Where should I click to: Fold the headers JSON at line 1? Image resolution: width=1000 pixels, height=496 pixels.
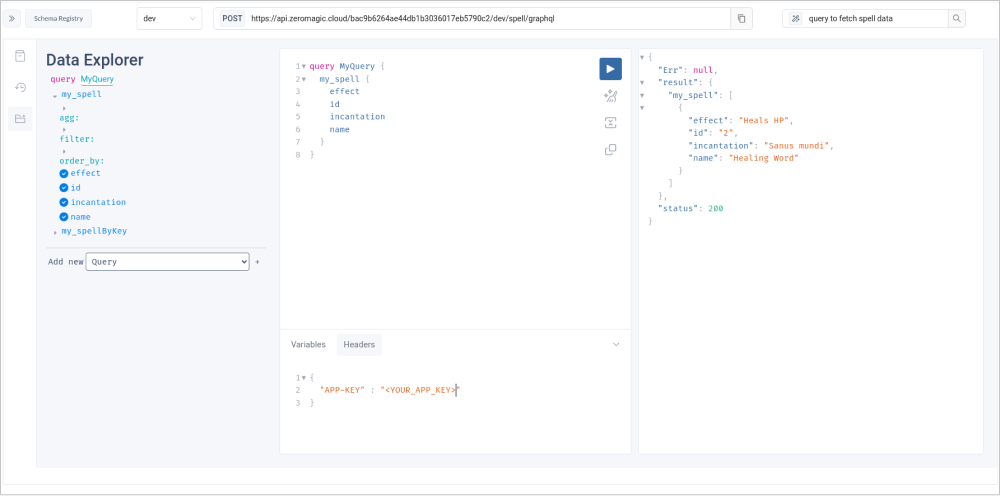click(x=304, y=377)
